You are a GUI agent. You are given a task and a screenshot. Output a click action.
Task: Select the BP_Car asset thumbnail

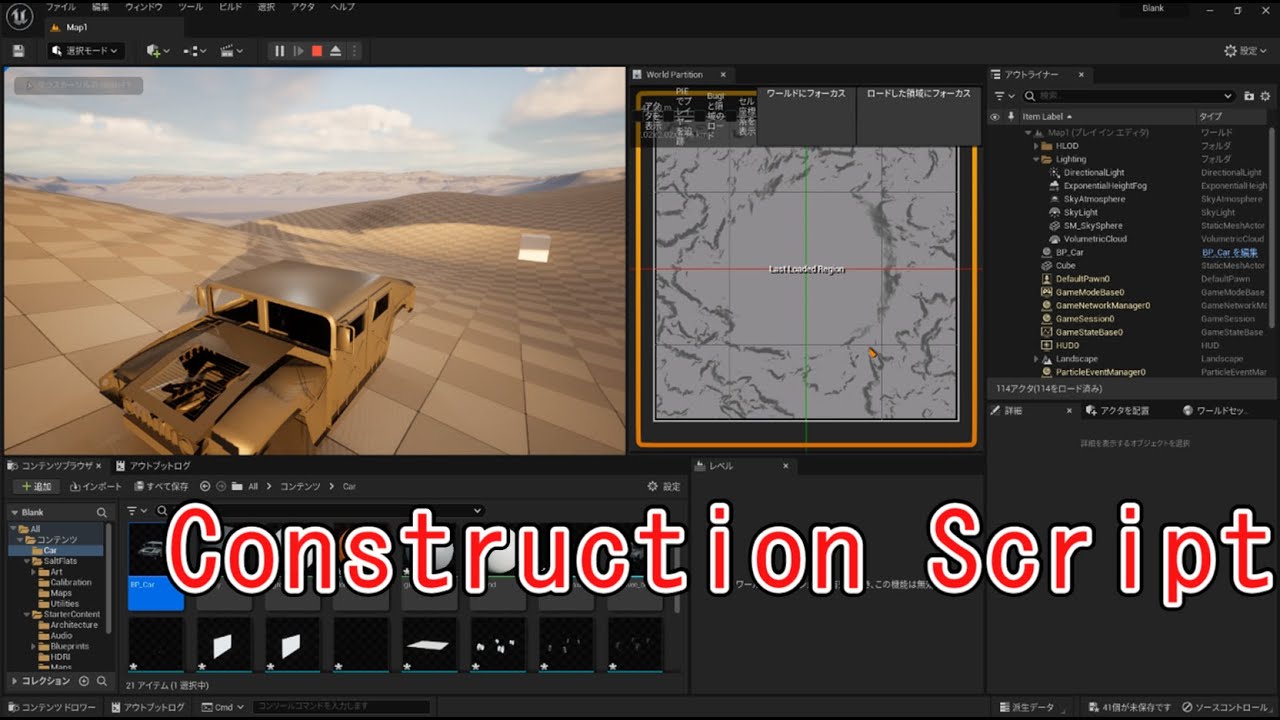pos(155,565)
